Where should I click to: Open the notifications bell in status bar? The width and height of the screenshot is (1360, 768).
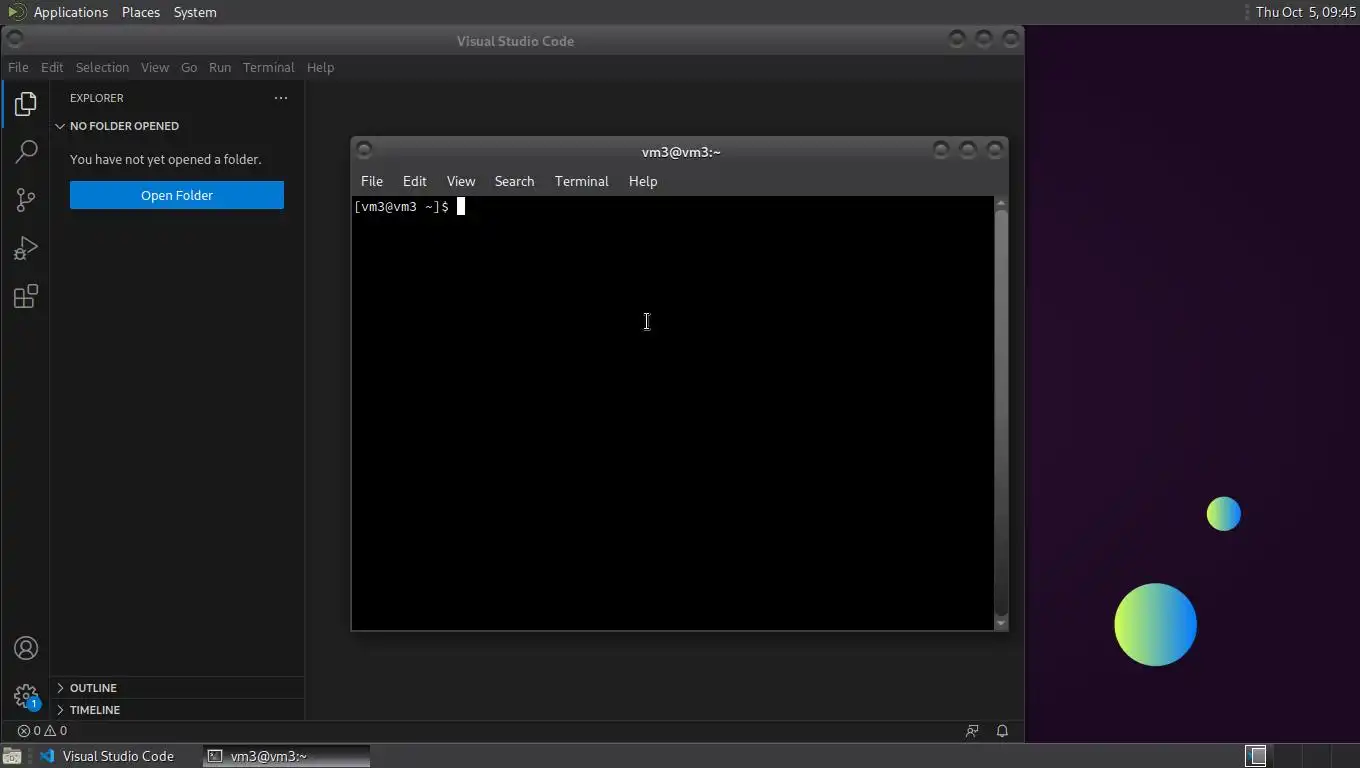1002,731
